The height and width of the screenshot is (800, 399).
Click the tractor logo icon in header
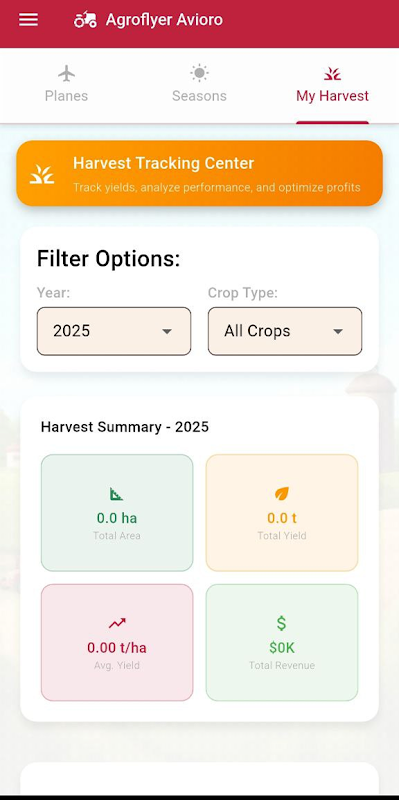click(85, 20)
